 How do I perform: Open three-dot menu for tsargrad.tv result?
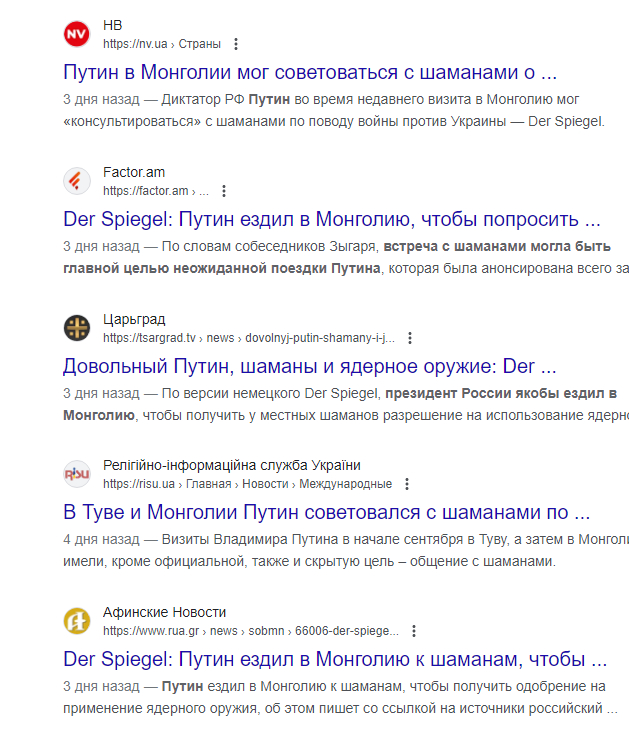[410, 338]
